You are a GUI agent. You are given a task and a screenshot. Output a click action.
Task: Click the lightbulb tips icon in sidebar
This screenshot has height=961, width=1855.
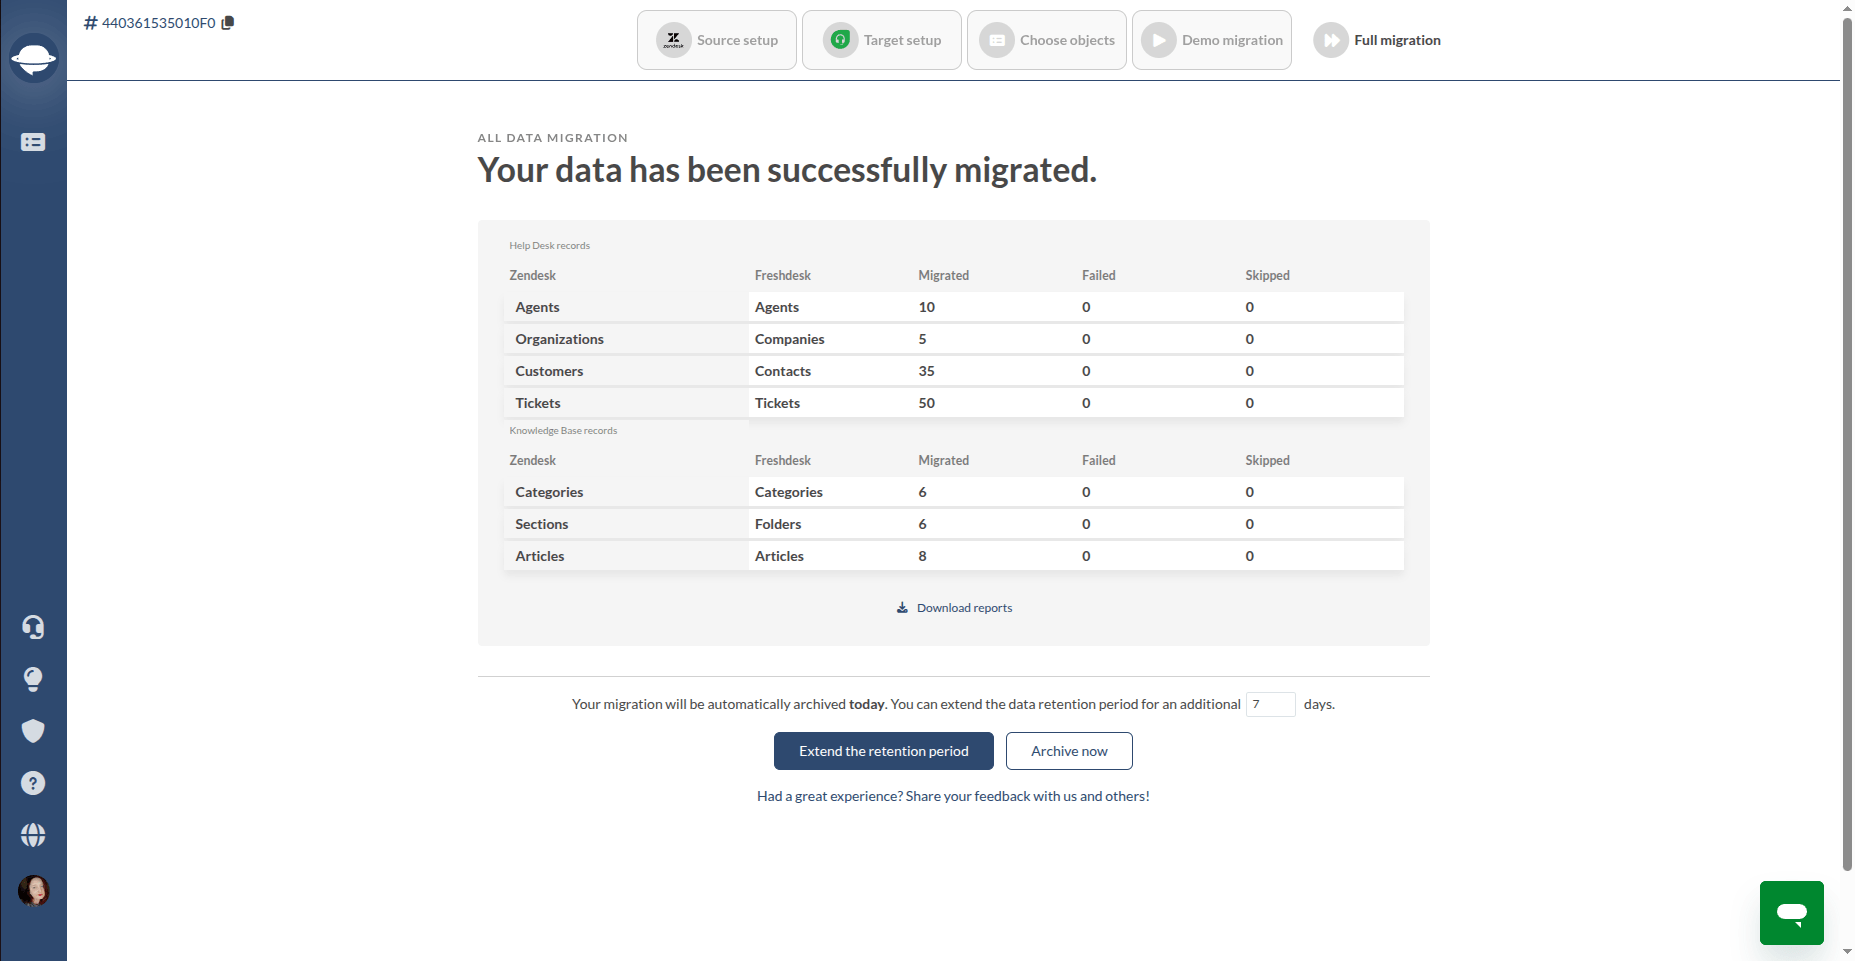click(33, 679)
